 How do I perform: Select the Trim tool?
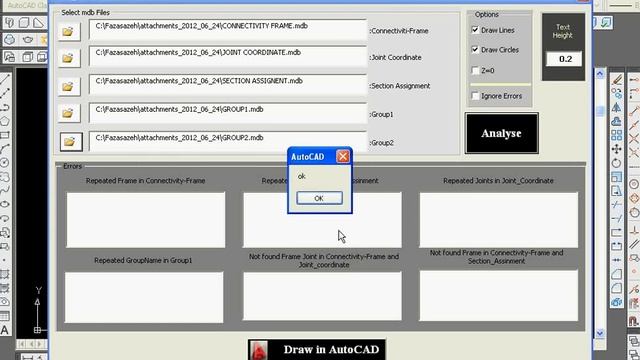pyautogui.click(x=617, y=204)
